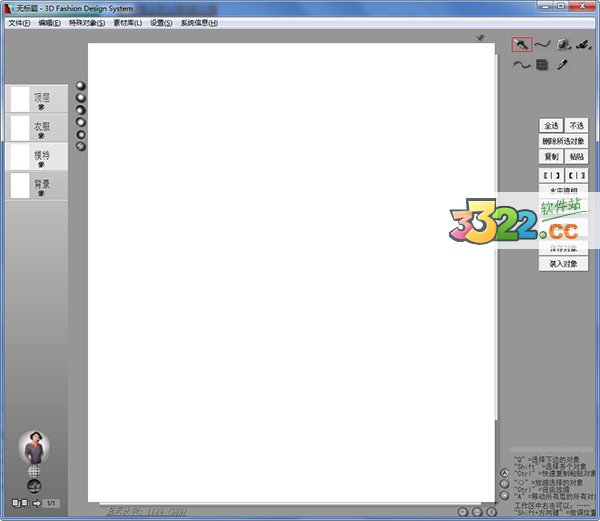Click the small arrow marker above canvas

click(480, 37)
